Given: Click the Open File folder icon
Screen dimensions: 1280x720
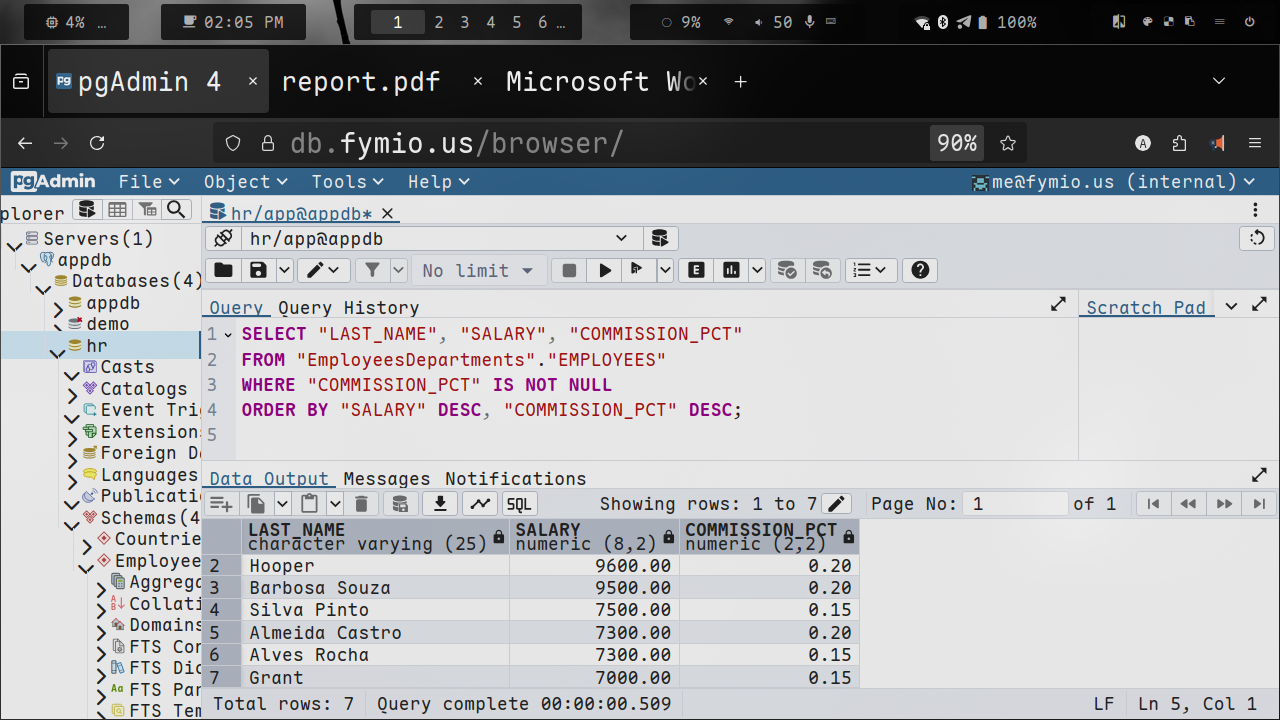Looking at the screenshot, I should pyautogui.click(x=223, y=270).
